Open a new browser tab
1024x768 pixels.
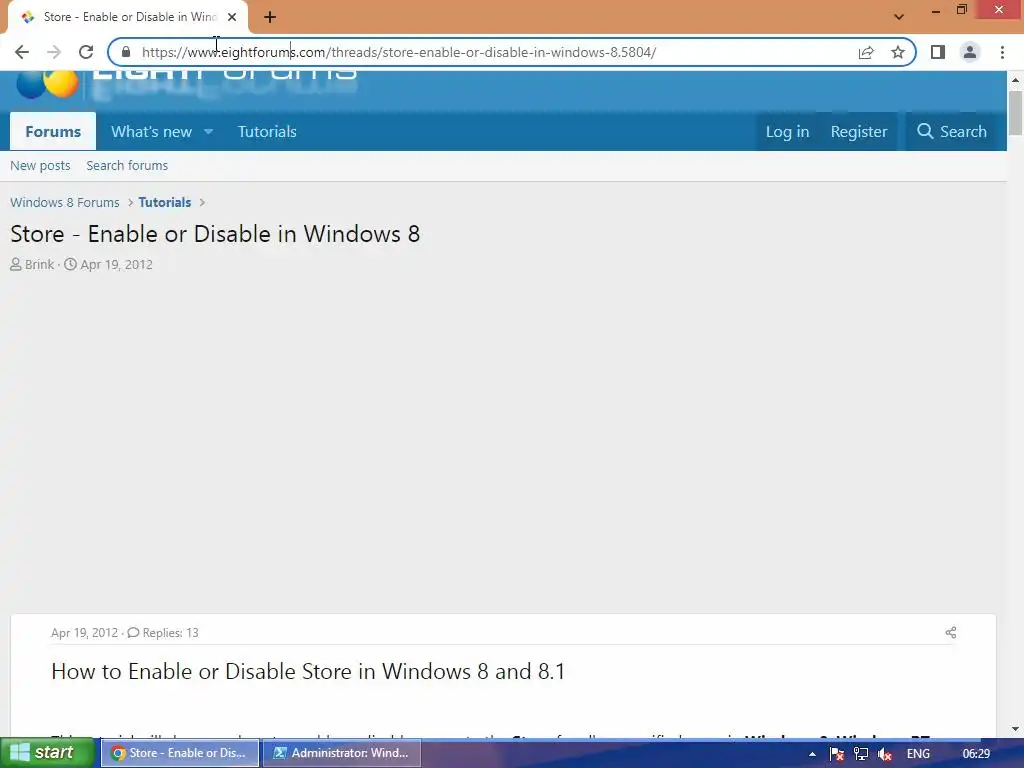pos(270,17)
